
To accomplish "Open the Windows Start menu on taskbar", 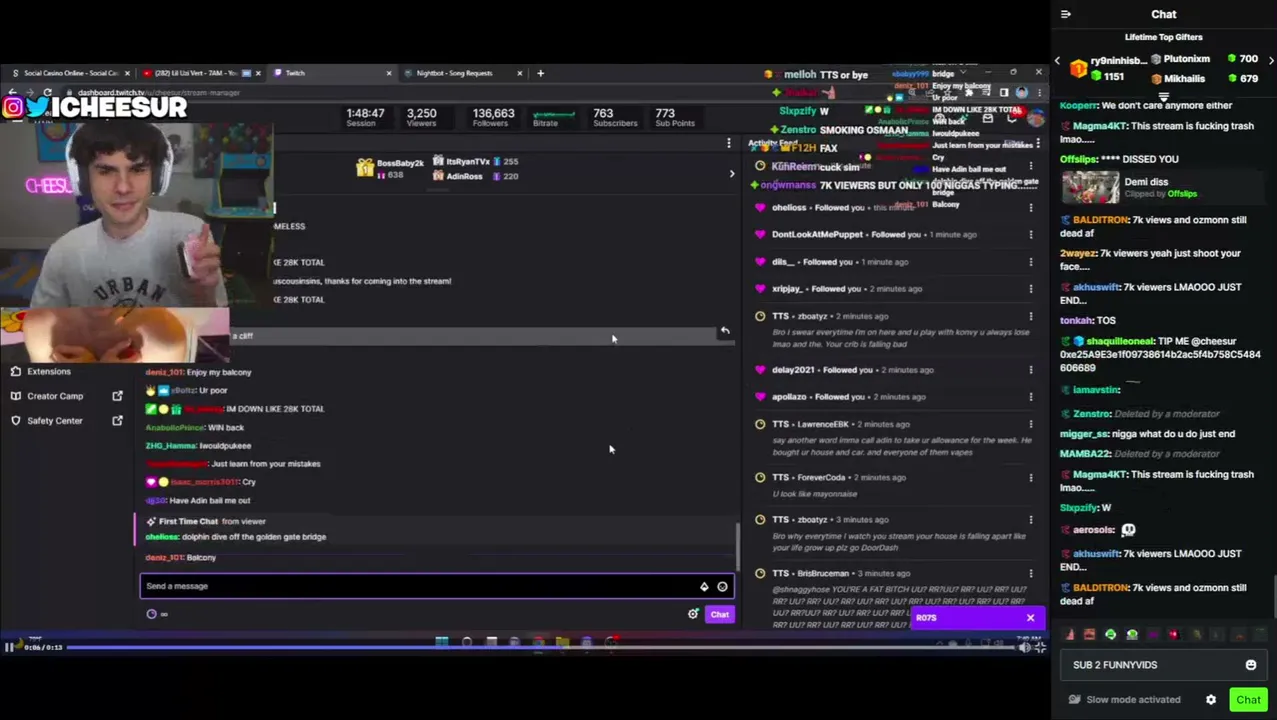I will pyautogui.click(x=441, y=642).
